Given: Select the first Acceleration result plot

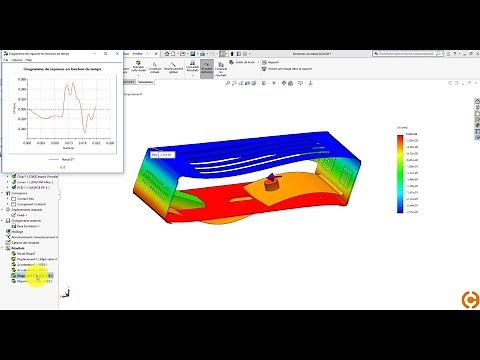Looking at the screenshot, I should [x=29, y=265].
